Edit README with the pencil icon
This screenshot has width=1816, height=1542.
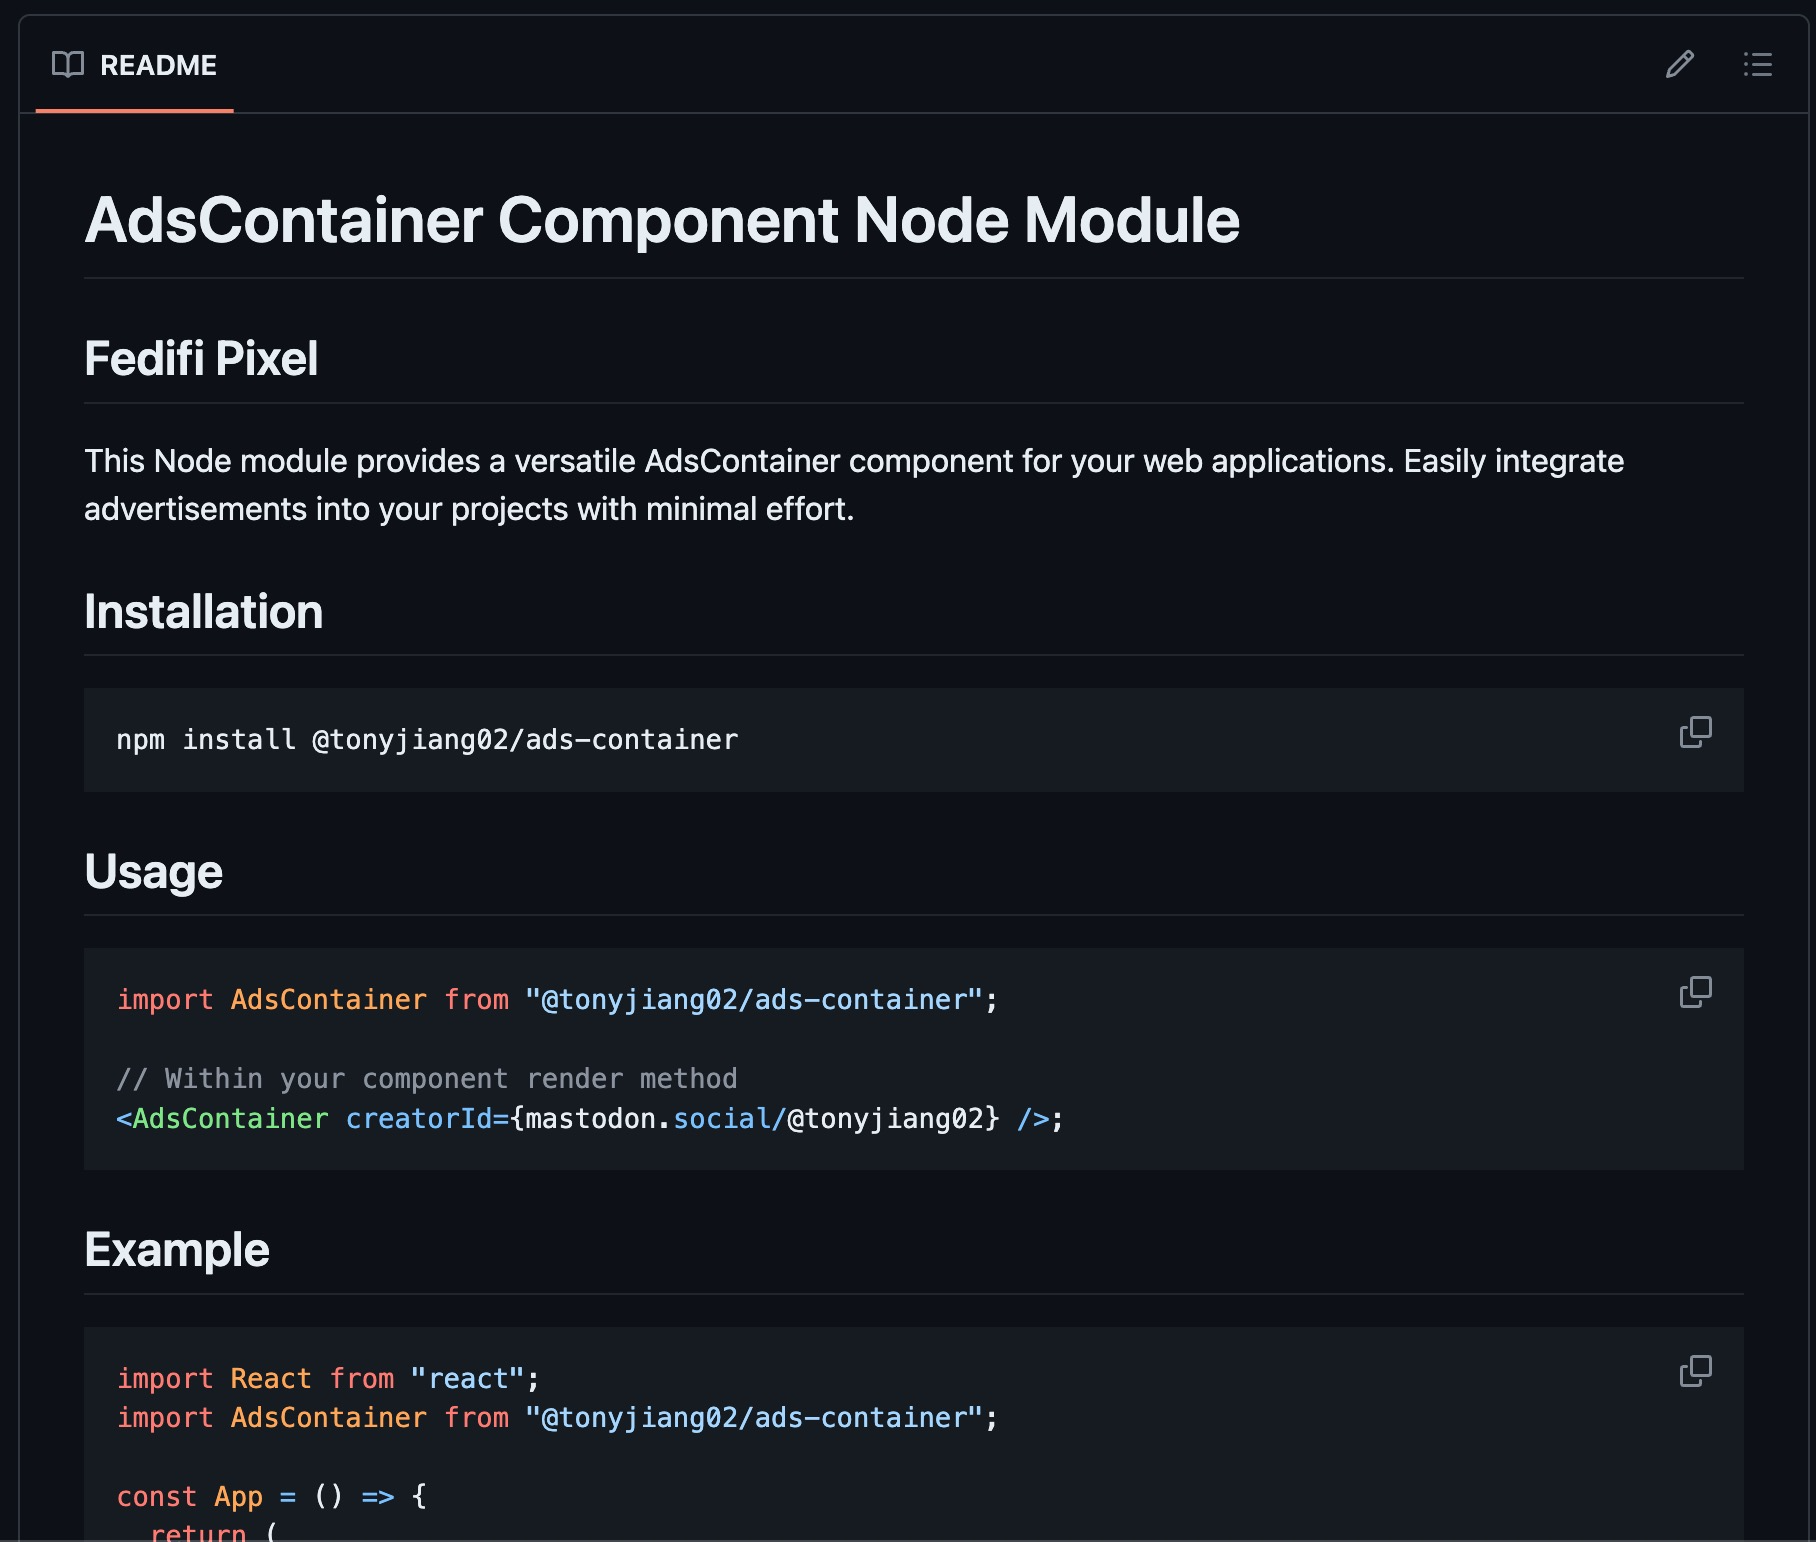click(1680, 65)
